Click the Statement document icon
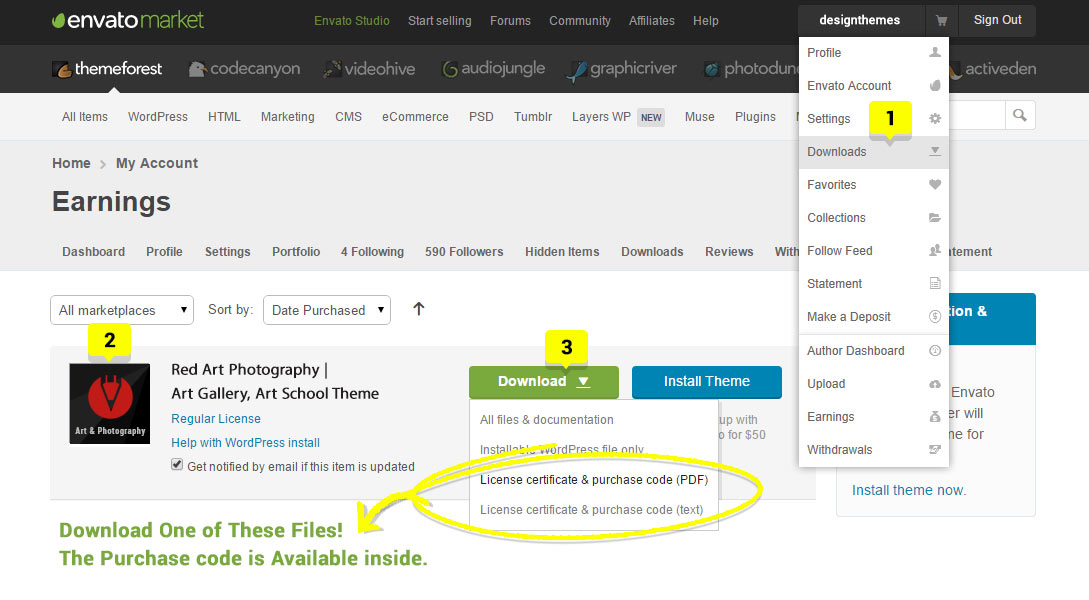Screen dimensions: 1089x600 coord(934,284)
